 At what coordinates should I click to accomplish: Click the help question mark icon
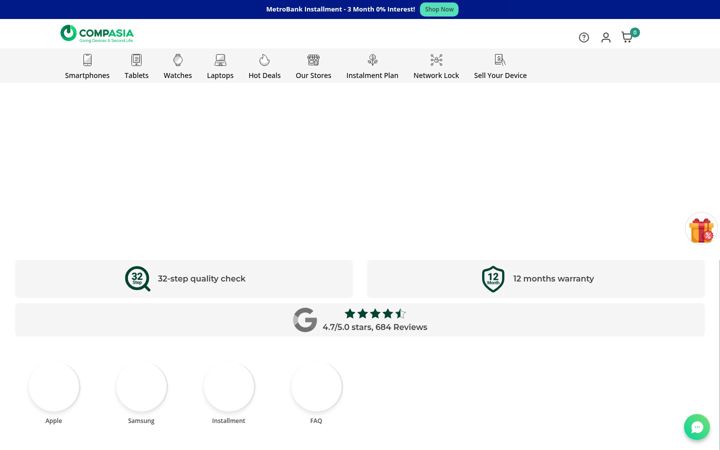click(584, 38)
